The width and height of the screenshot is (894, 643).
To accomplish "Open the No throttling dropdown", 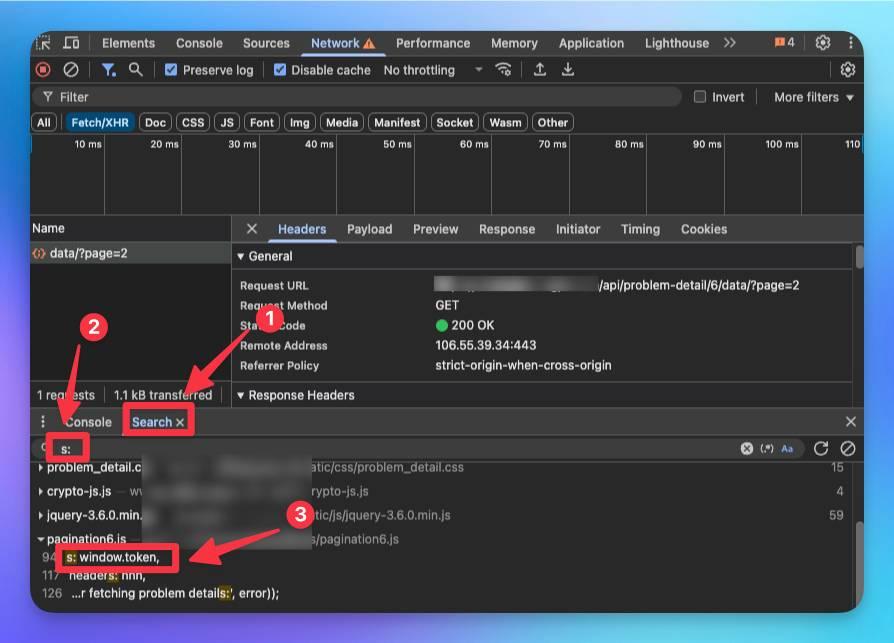I will (x=433, y=70).
